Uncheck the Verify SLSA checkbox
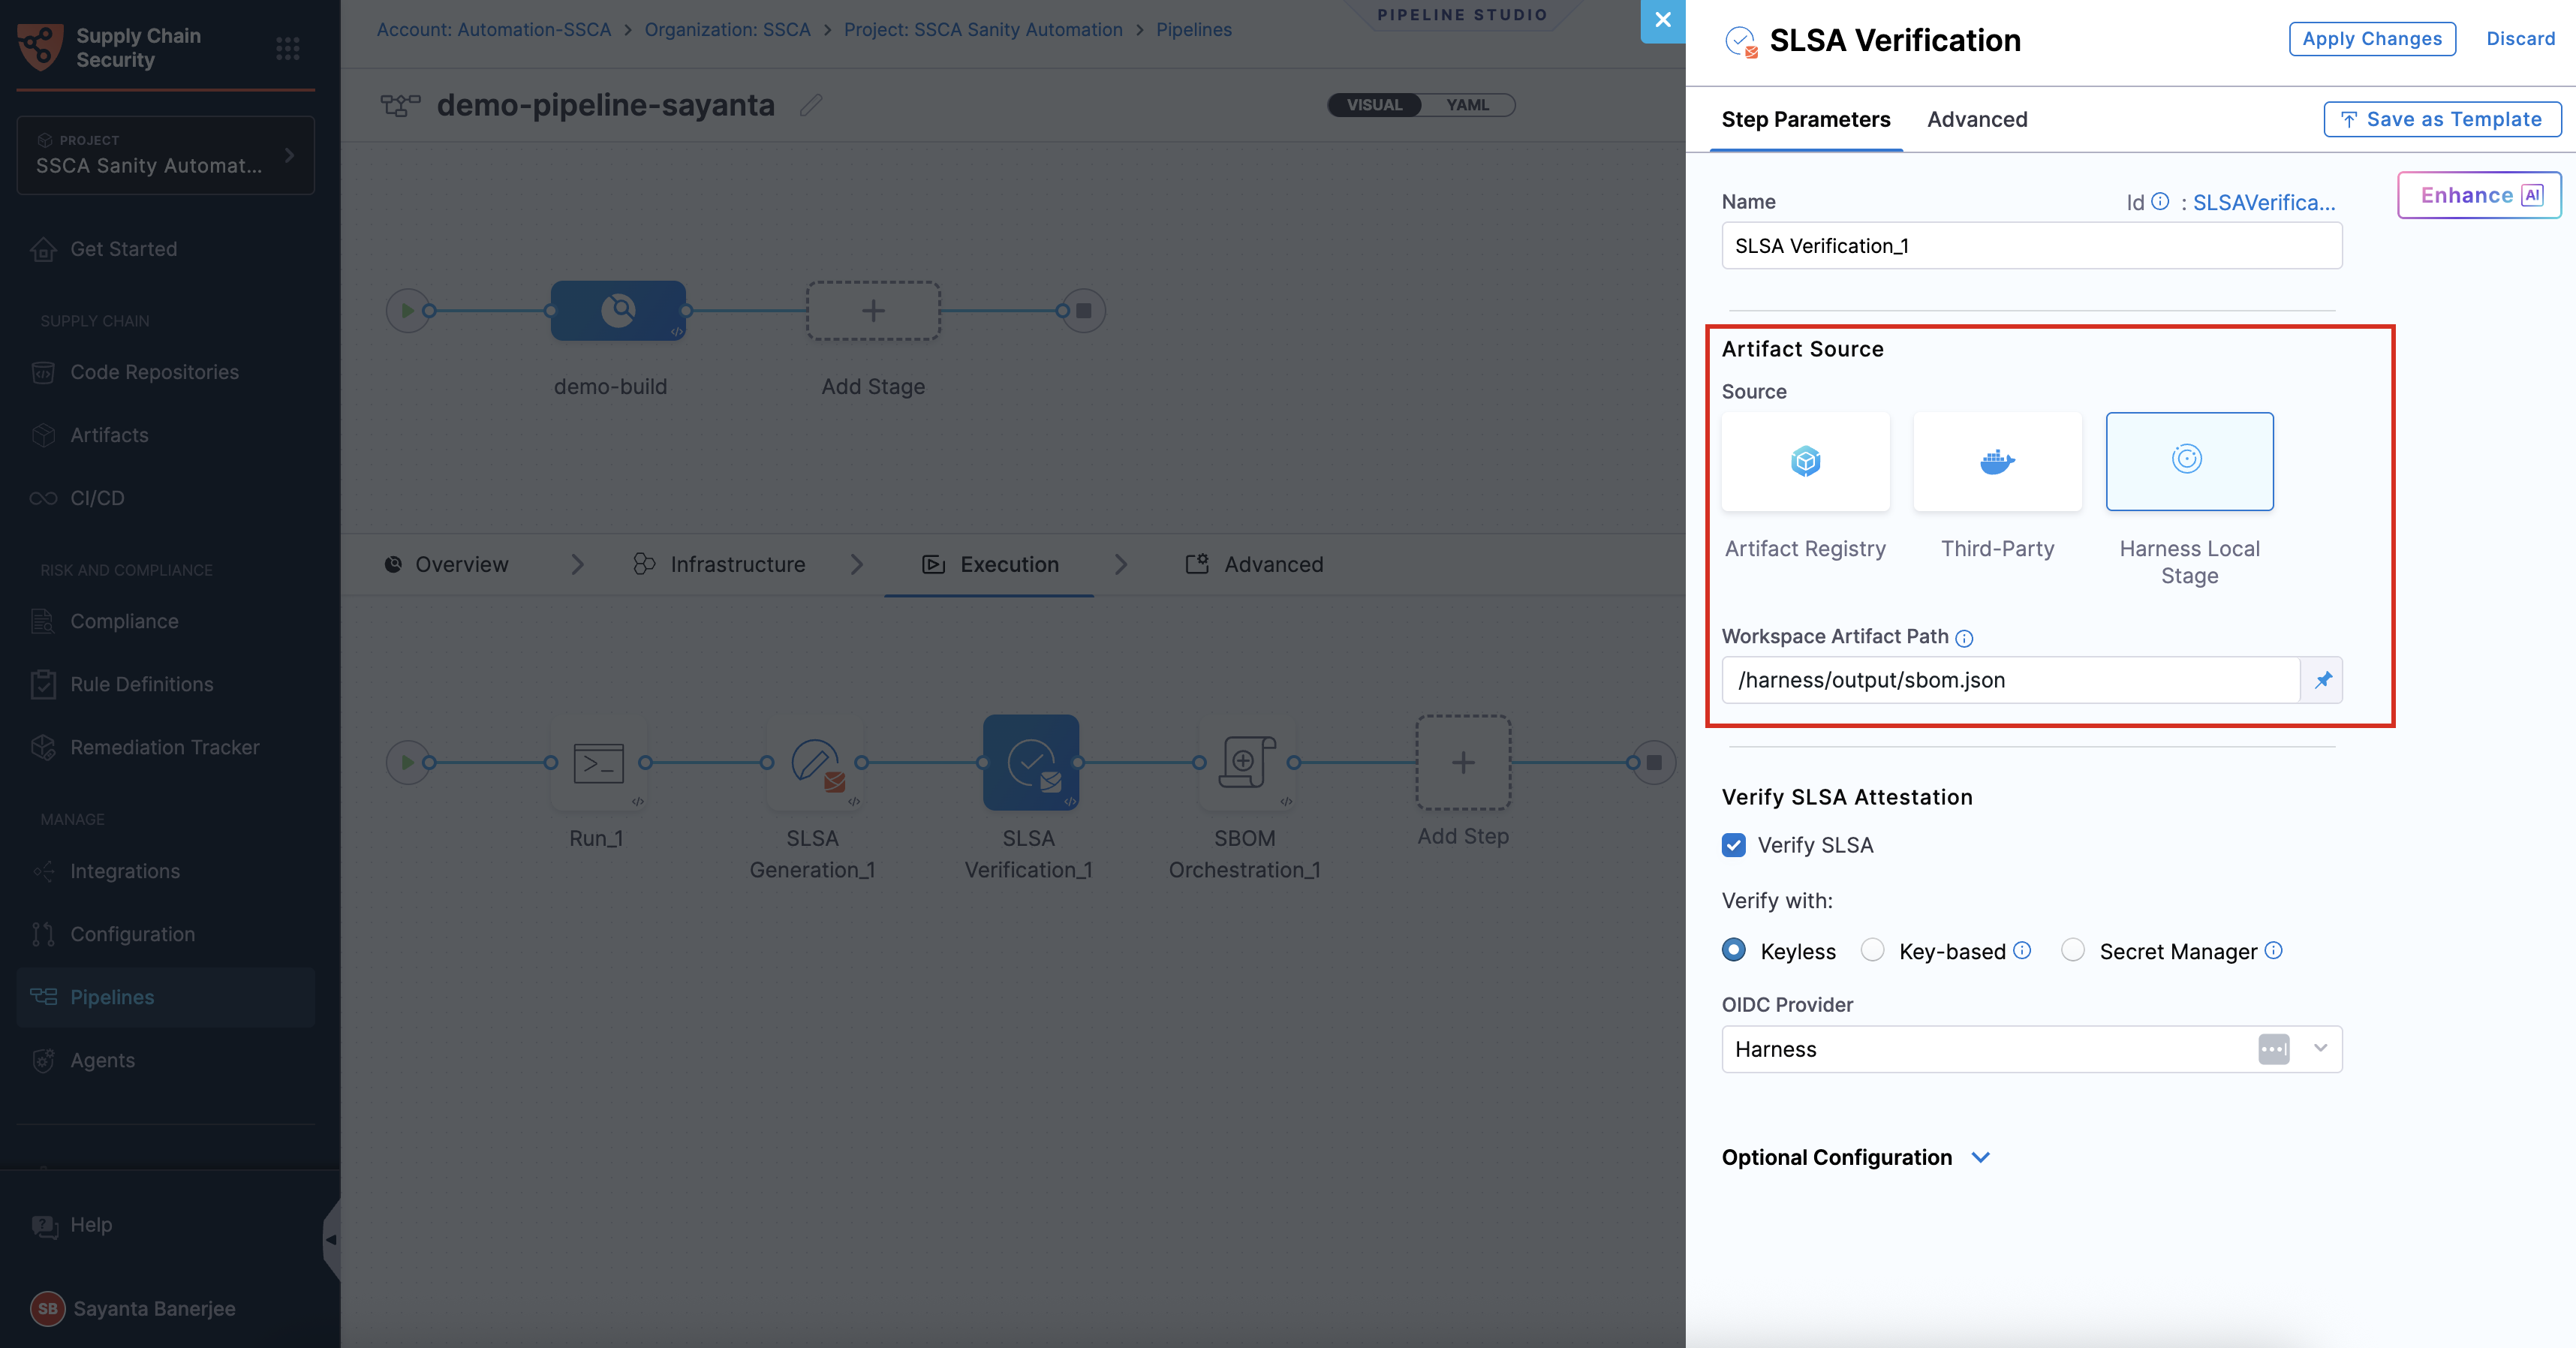Viewport: 2576px width, 1348px height. (1734, 845)
